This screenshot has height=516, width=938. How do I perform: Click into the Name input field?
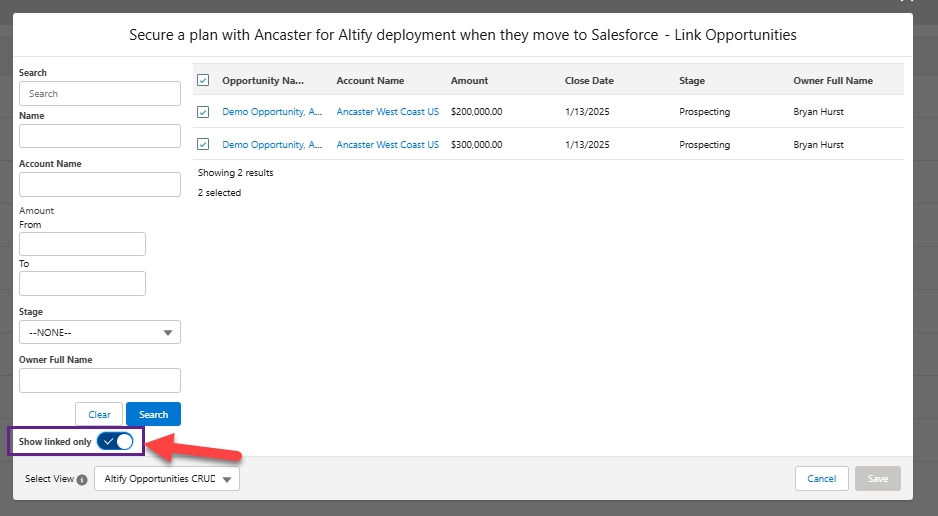point(100,136)
